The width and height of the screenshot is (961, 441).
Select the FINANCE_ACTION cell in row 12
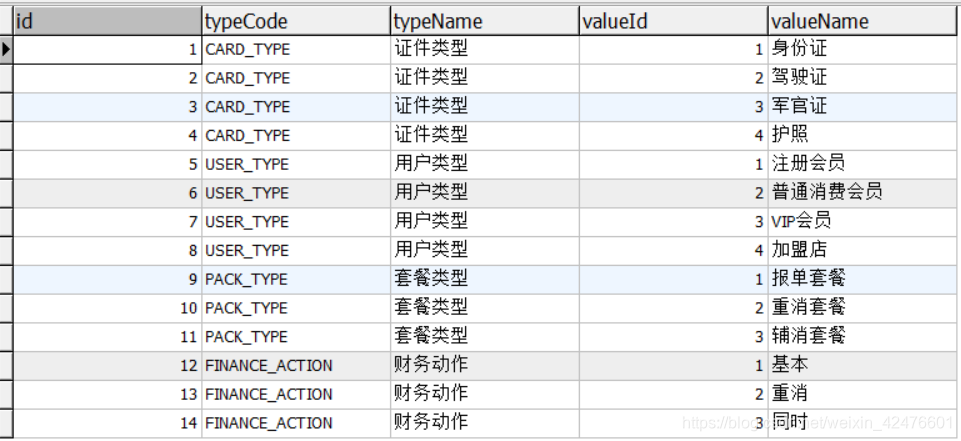[x=296, y=366]
